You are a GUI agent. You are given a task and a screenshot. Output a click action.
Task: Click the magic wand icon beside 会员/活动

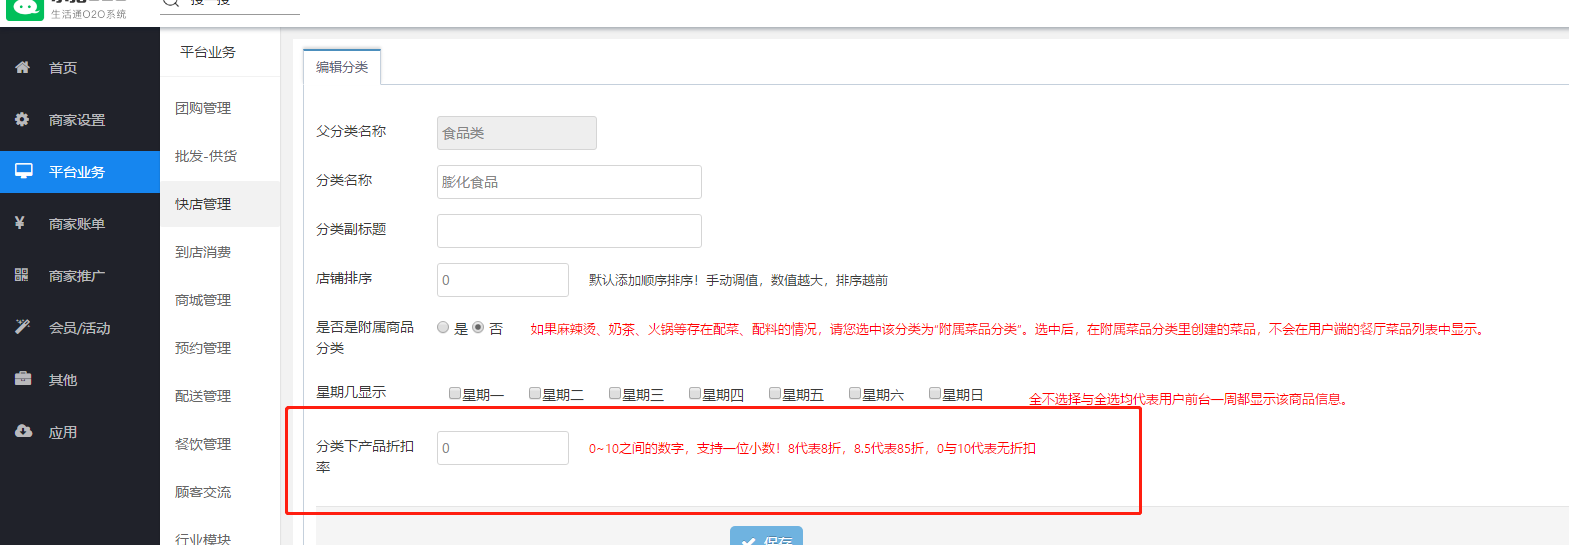[23, 327]
